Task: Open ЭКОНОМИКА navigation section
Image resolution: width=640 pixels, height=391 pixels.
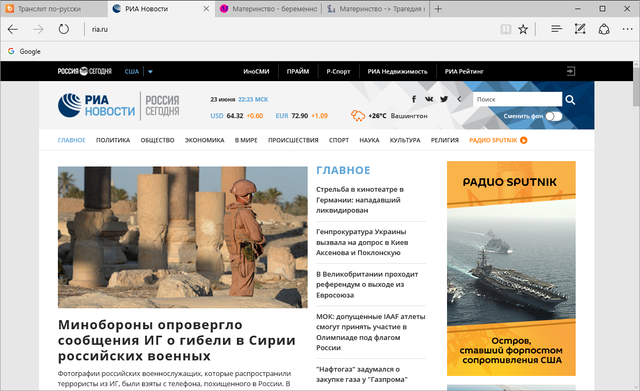Action: coord(204,140)
